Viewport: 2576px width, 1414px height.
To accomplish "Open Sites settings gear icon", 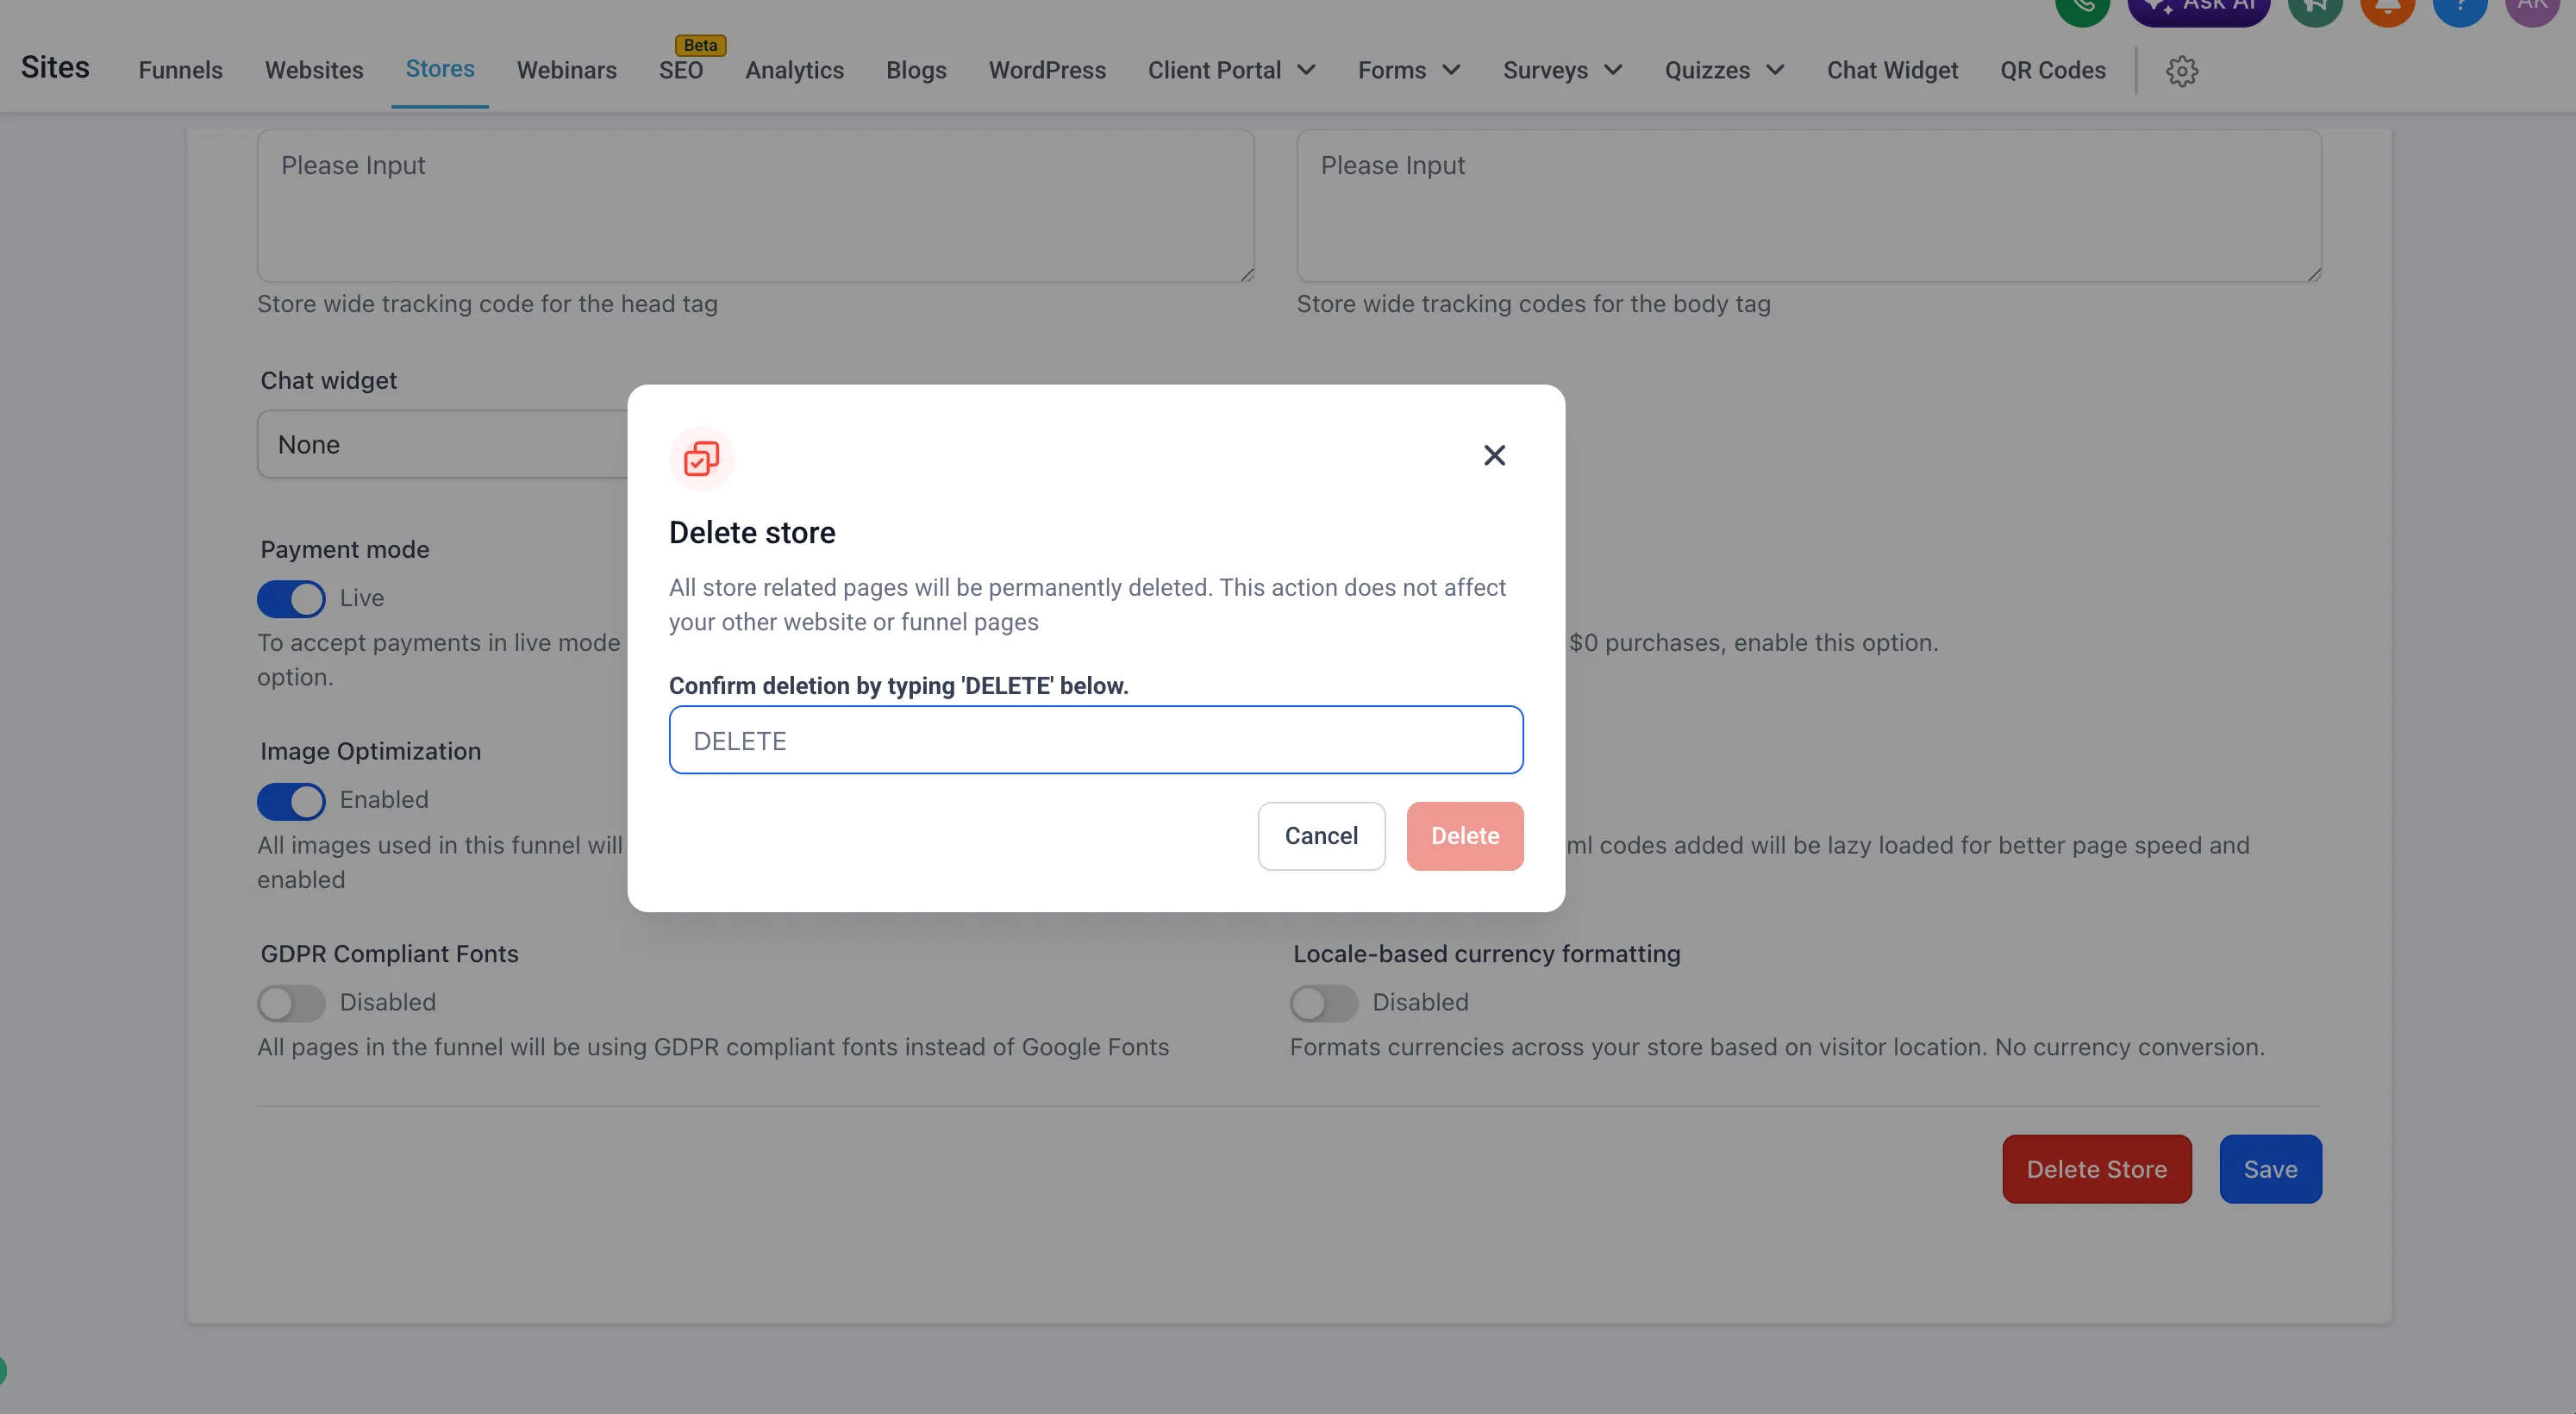I will click(x=2182, y=71).
